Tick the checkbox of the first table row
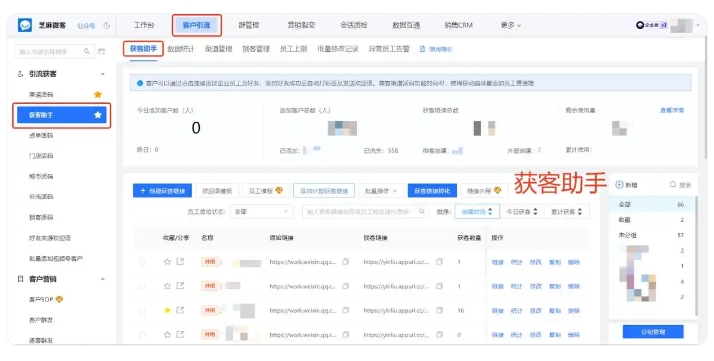The image size is (714, 361). click(142, 262)
